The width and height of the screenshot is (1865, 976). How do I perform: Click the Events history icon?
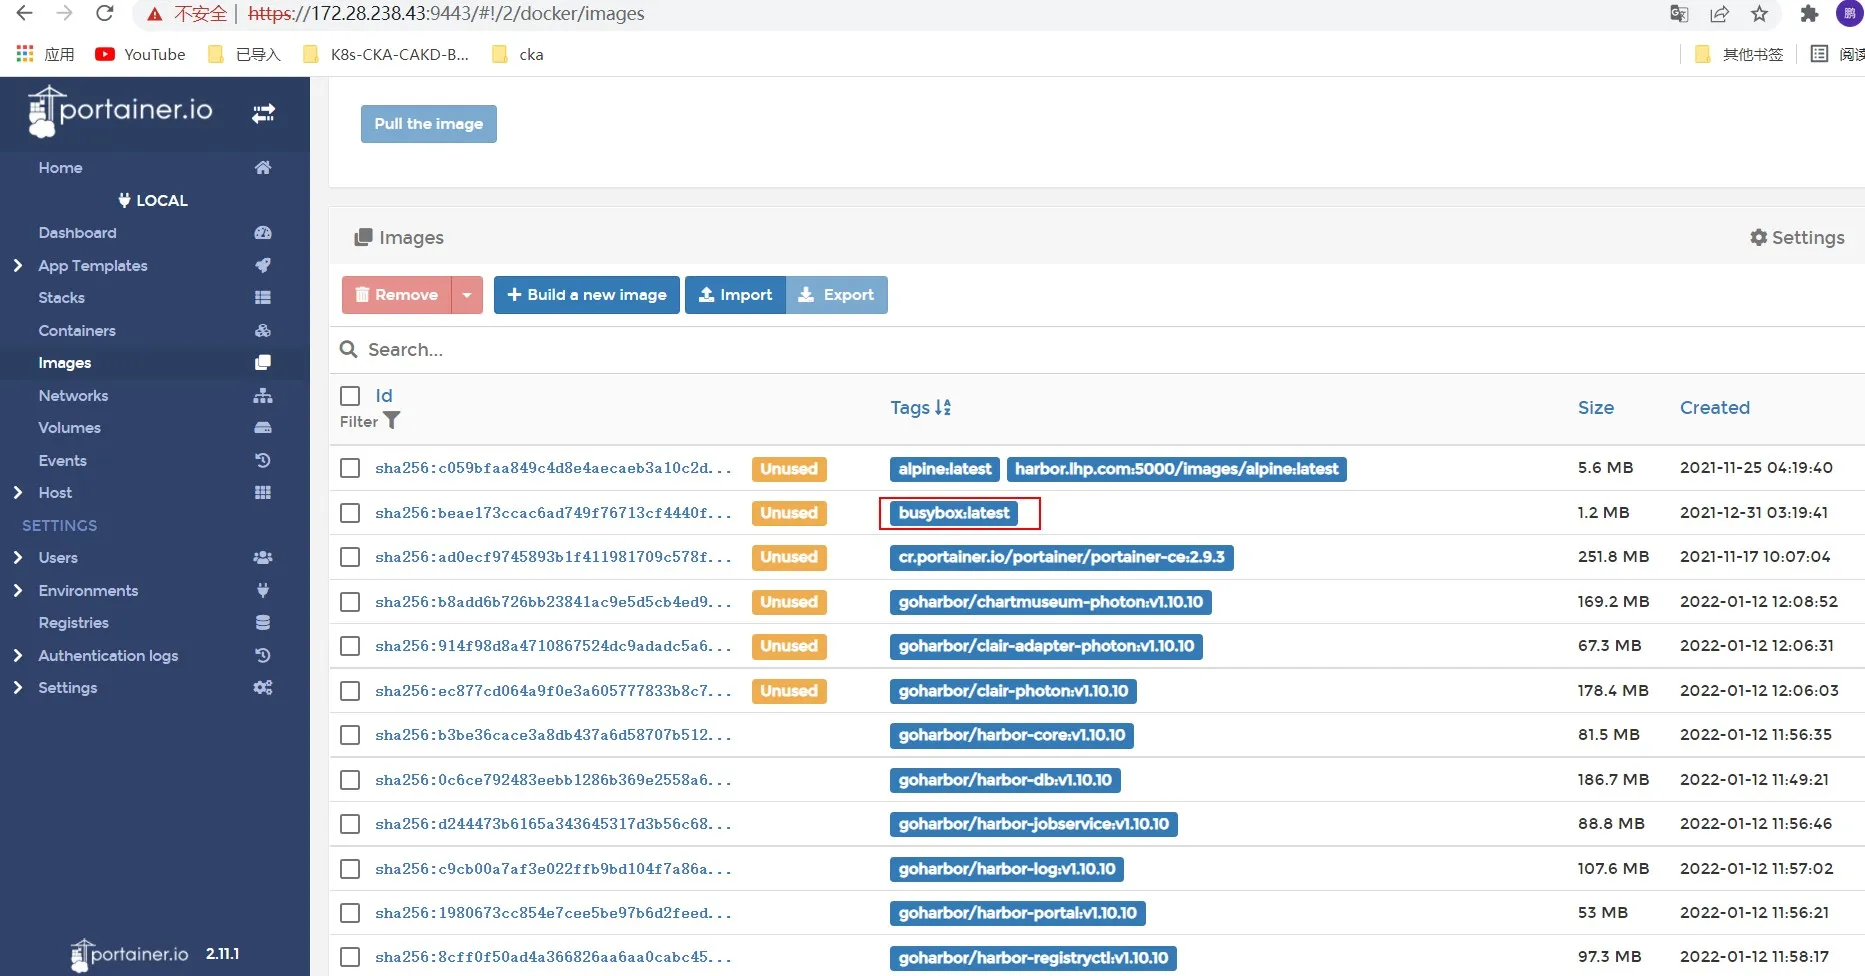pyautogui.click(x=263, y=460)
